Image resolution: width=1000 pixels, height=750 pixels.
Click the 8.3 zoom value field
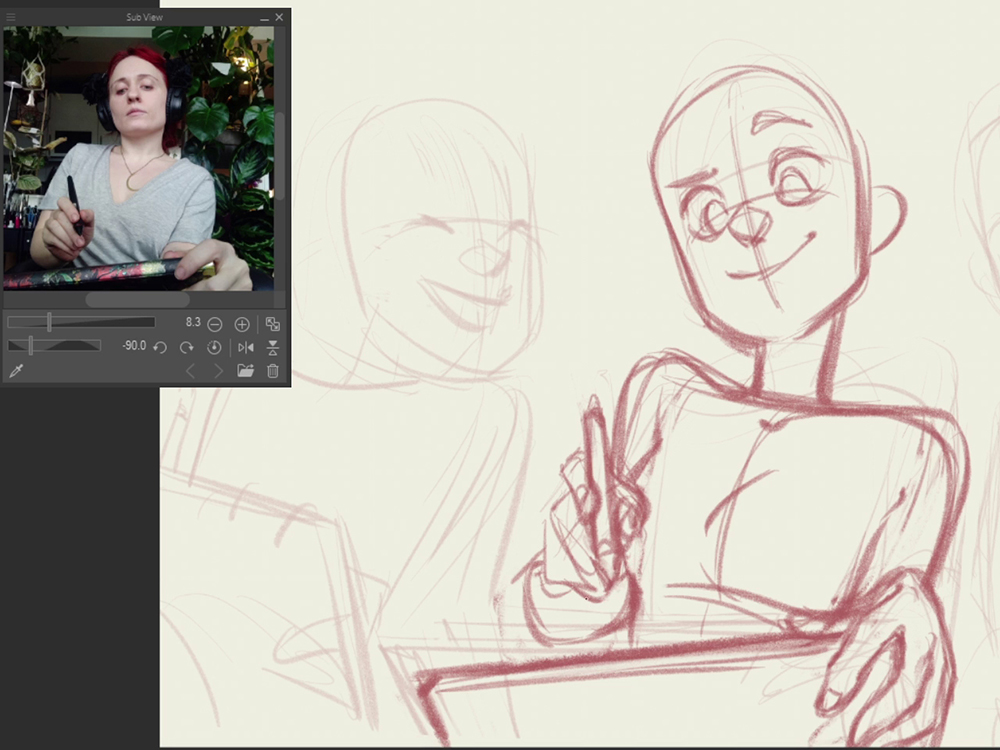click(x=192, y=323)
